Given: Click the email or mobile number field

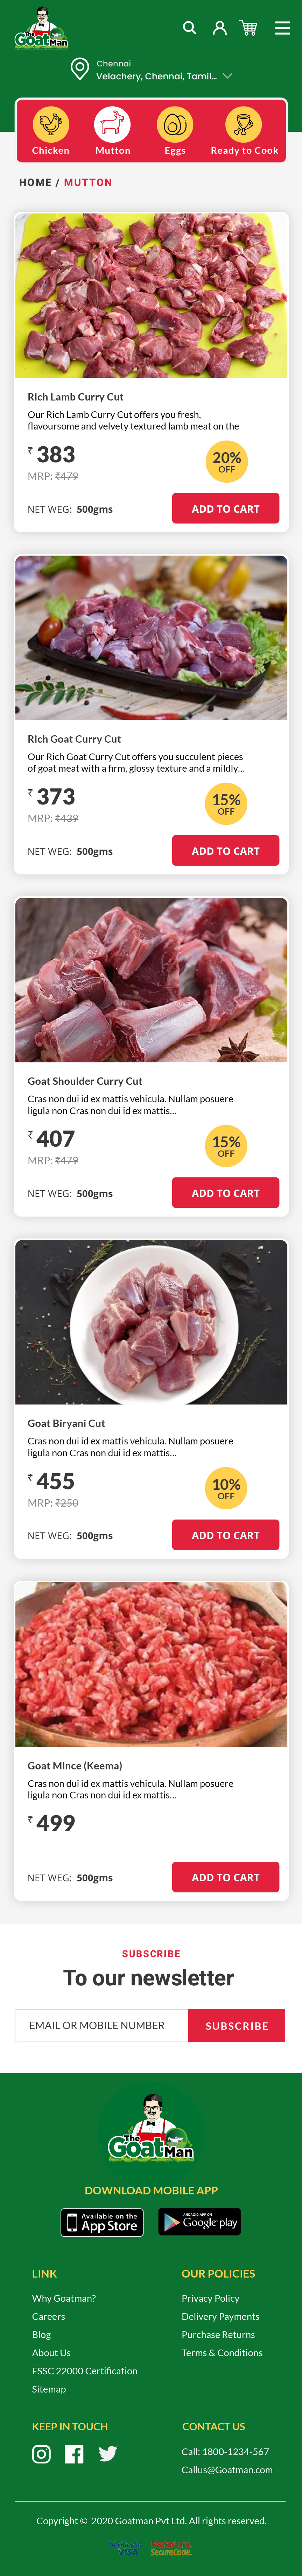Looking at the screenshot, I should [101, 2025].
